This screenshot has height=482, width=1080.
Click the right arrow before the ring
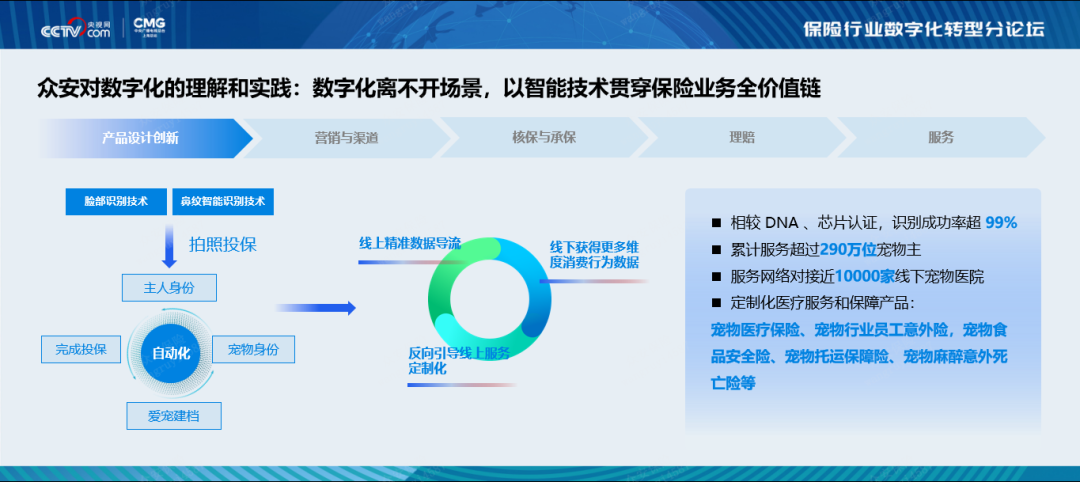tap(315, 308)
